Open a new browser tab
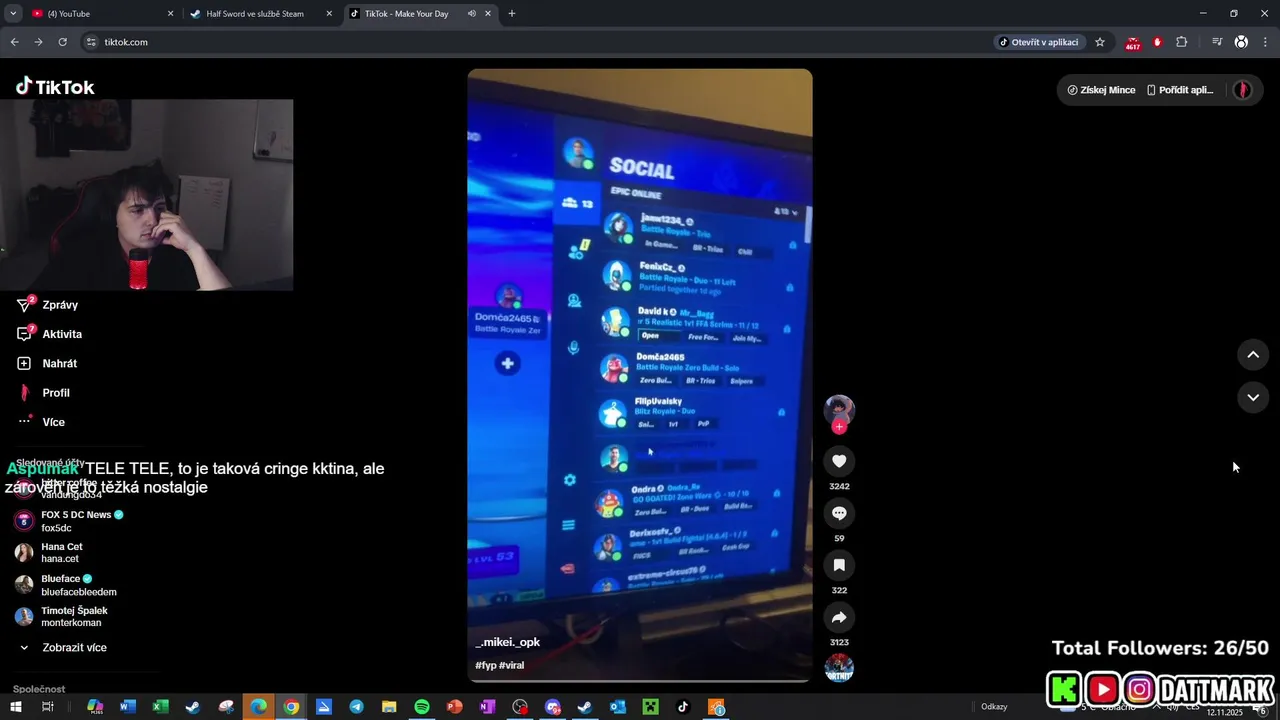1280x720 pixels. tap(512, 14)
